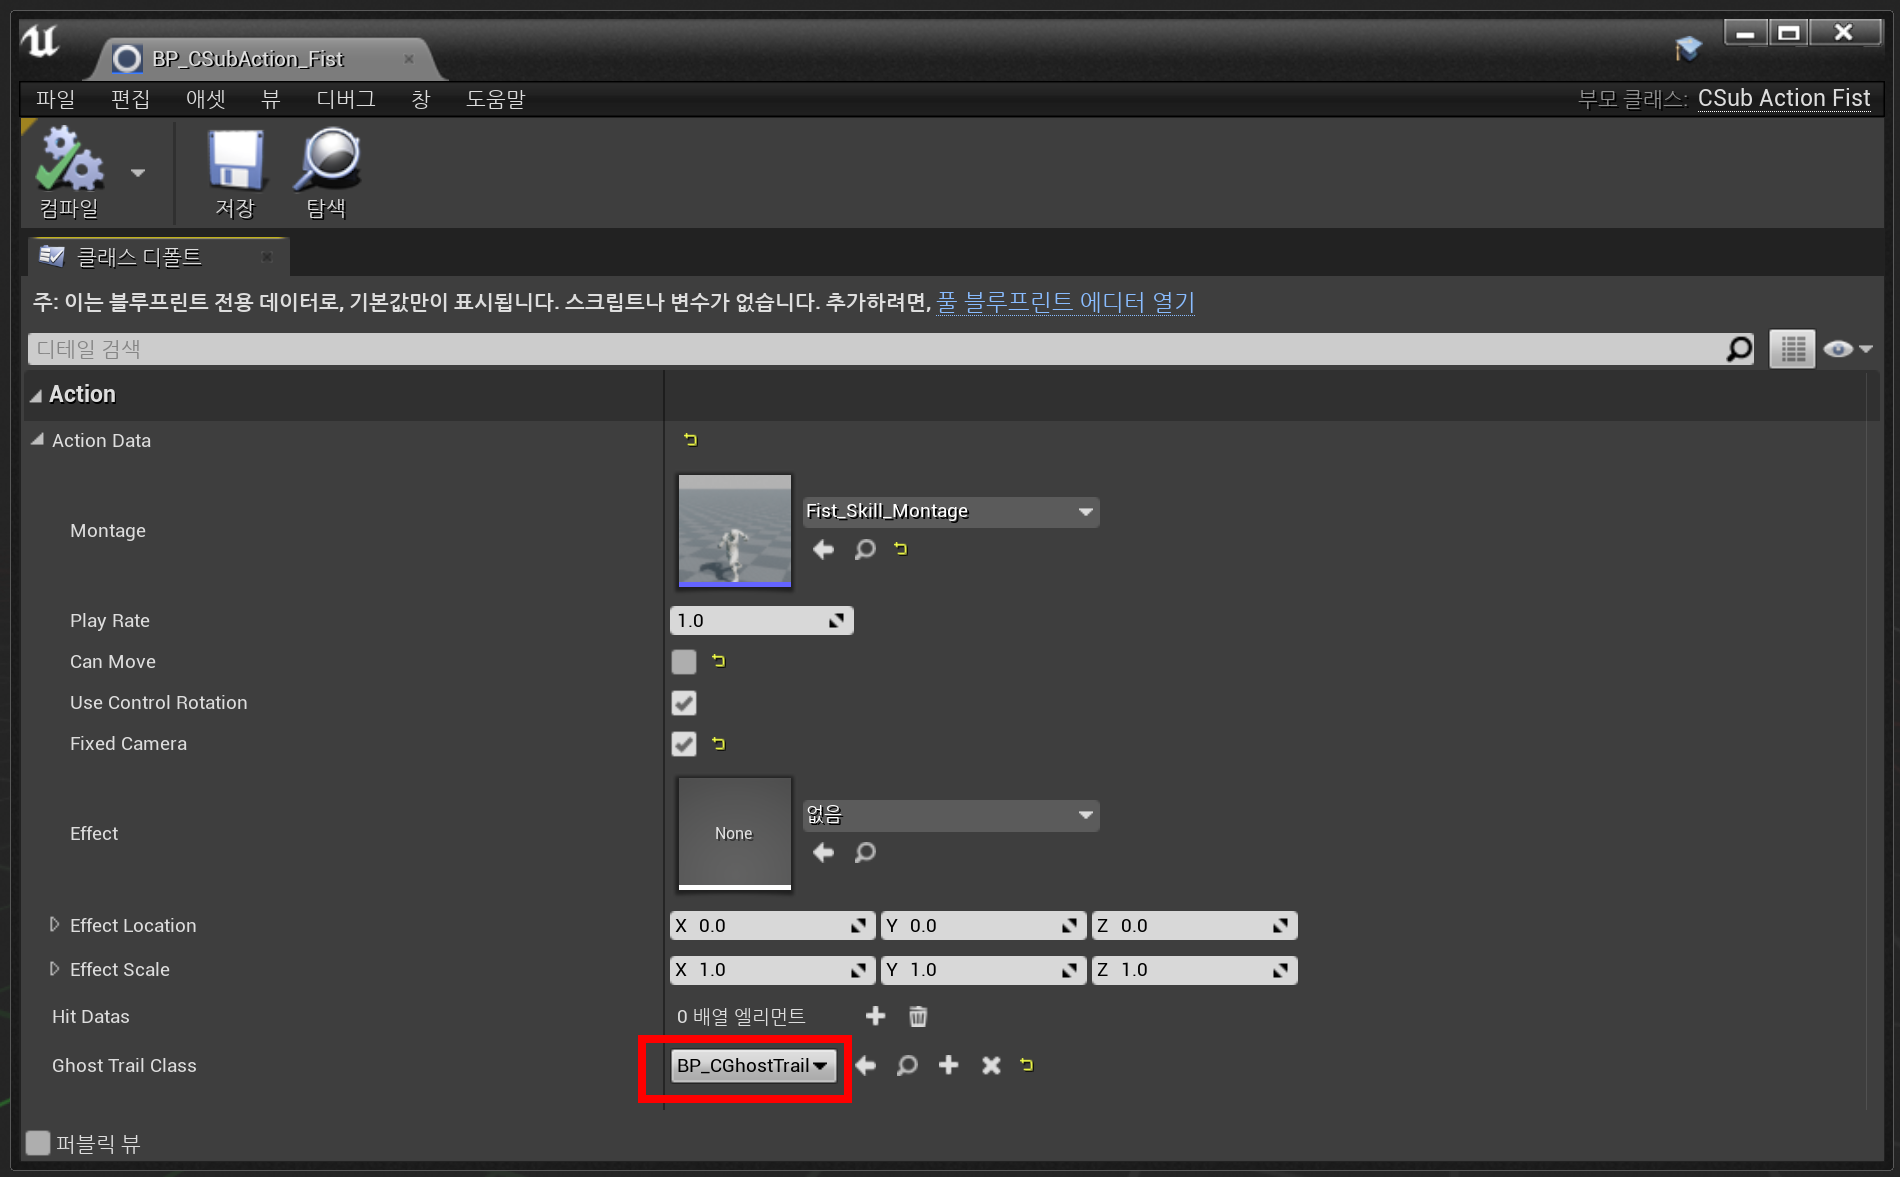This screenshot has height=1177, width=1900.
Task: Reset Fixed Camera to default
Action: coord(718,743)
